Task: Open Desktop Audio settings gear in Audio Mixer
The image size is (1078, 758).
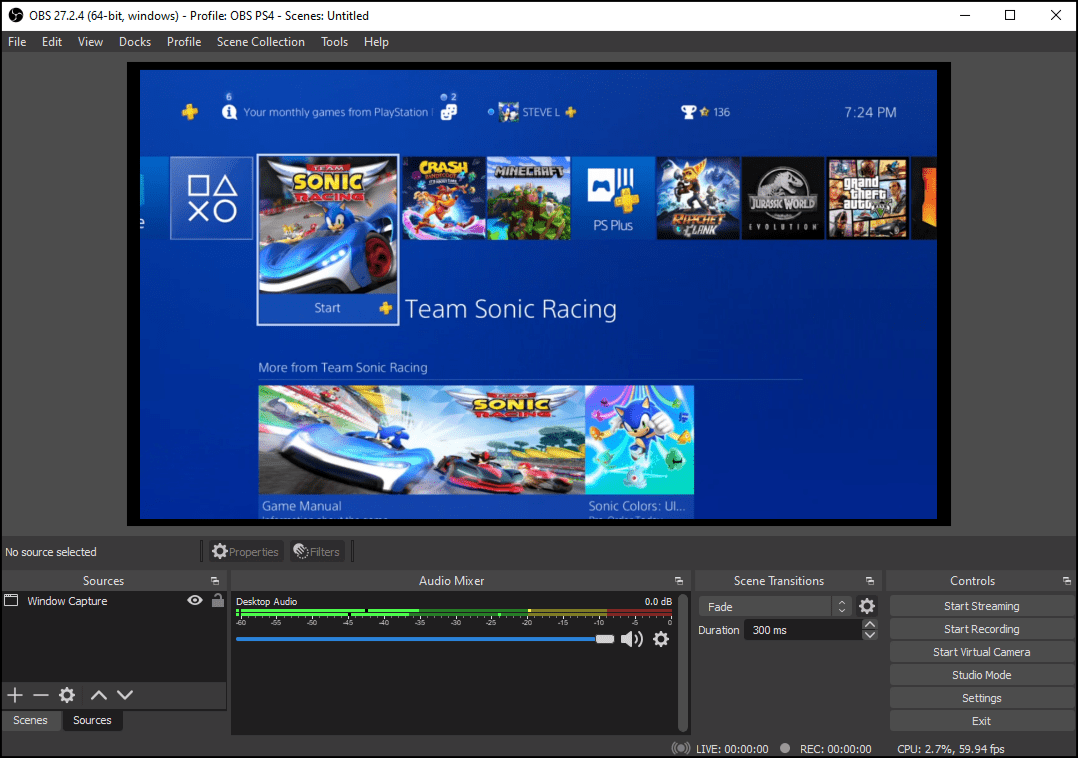Action: (660, 639)
